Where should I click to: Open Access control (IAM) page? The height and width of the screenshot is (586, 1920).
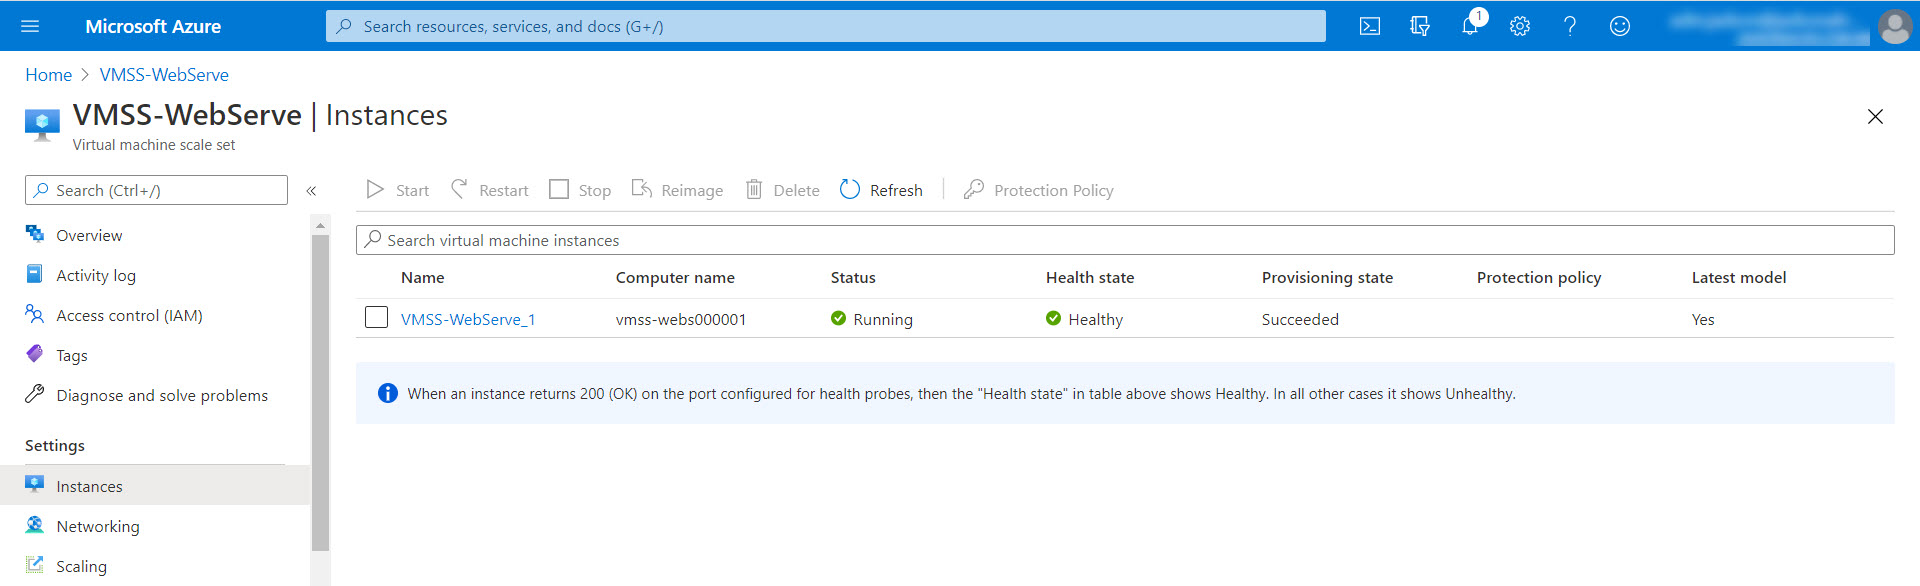click(x=129, y=315)
